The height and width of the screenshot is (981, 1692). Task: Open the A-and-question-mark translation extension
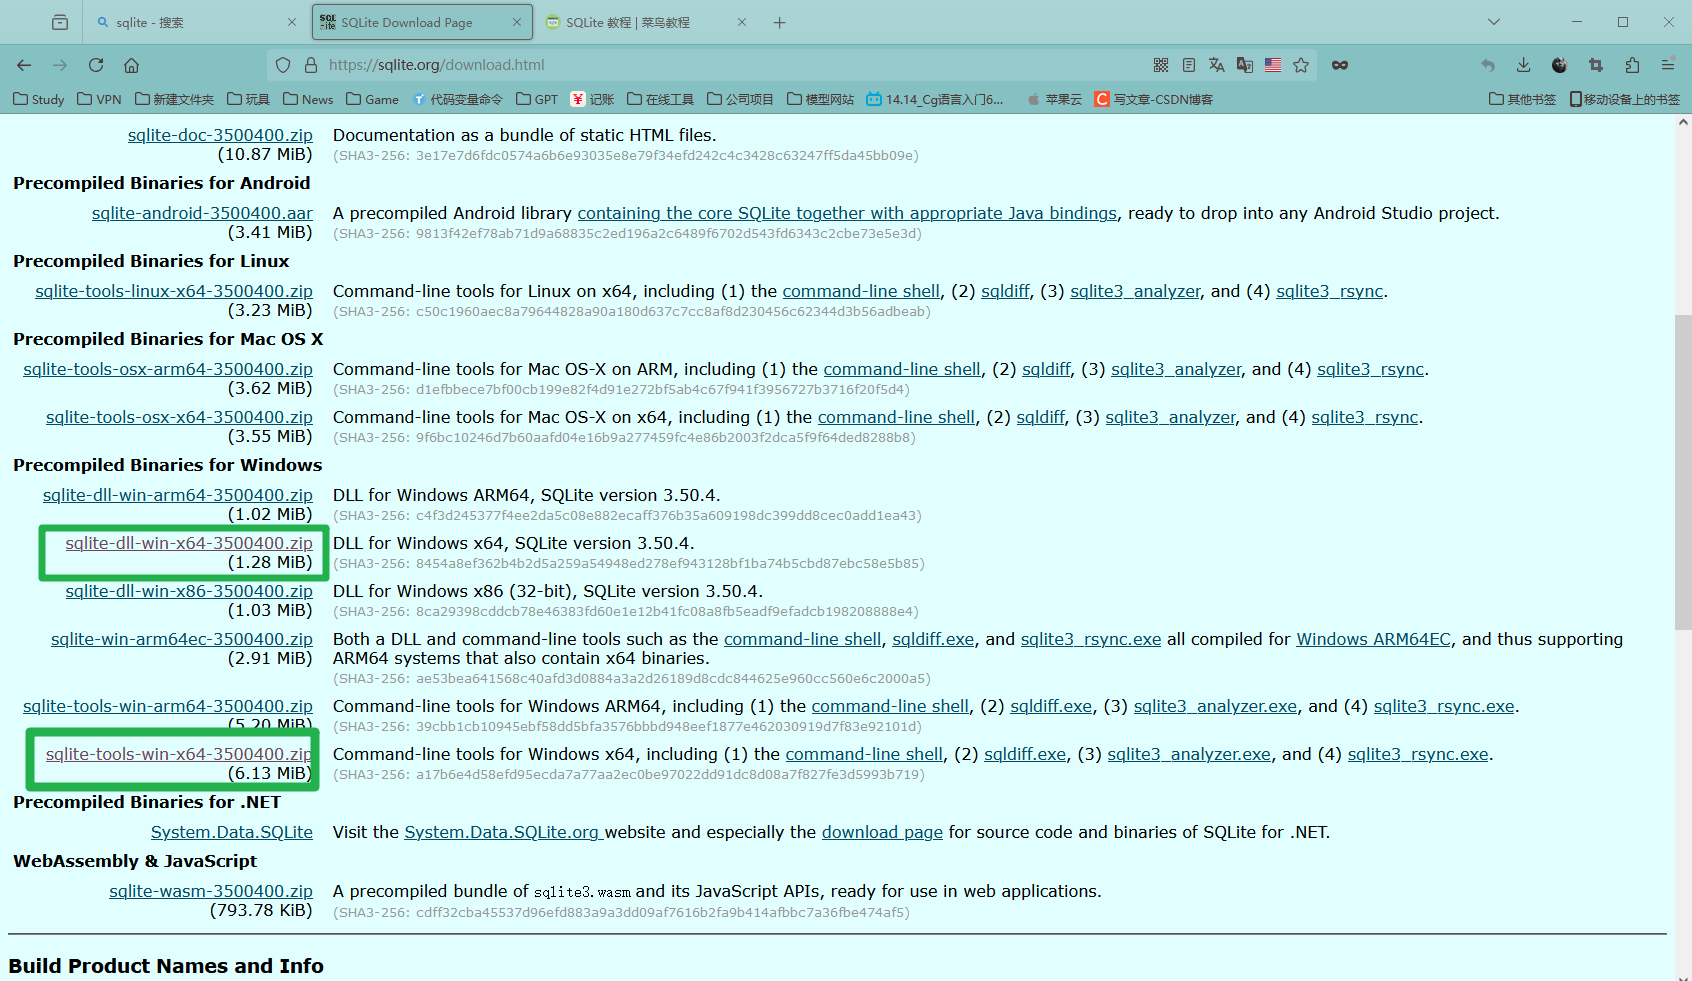1245,65
